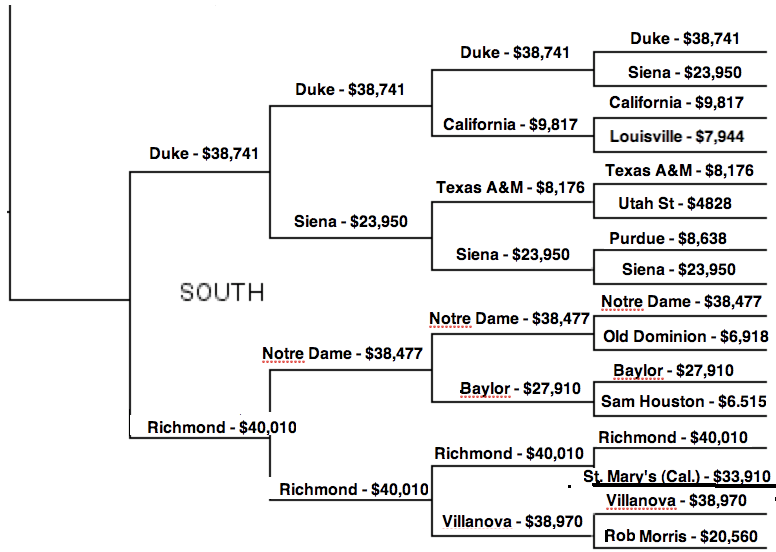Select Utah St - $4828 entry
Screen dimensions: 776x552
point(675,203)
